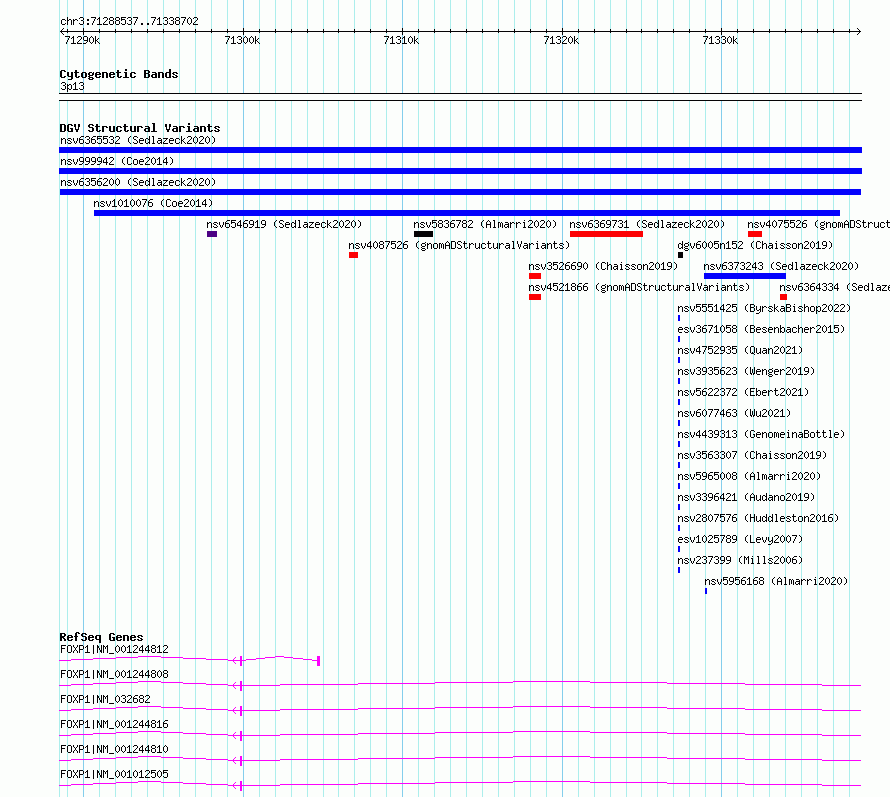This screenshot has height=797, width=890.
Task: Open FOXP1|NM_001244812 transcript label
Action: click(114, 649)
